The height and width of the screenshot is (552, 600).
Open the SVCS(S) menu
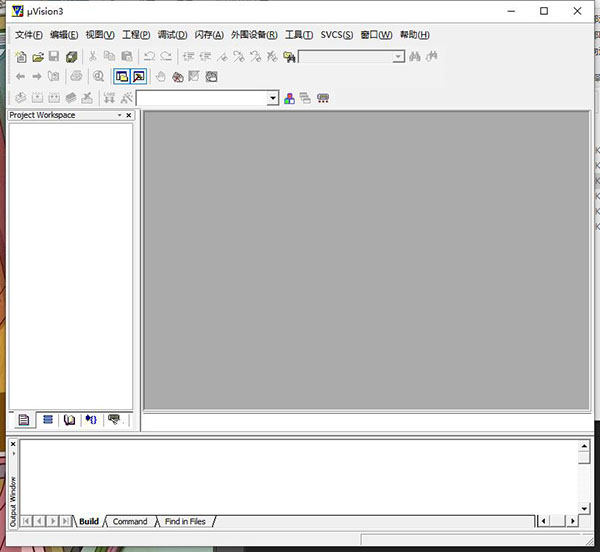[337, 35]
